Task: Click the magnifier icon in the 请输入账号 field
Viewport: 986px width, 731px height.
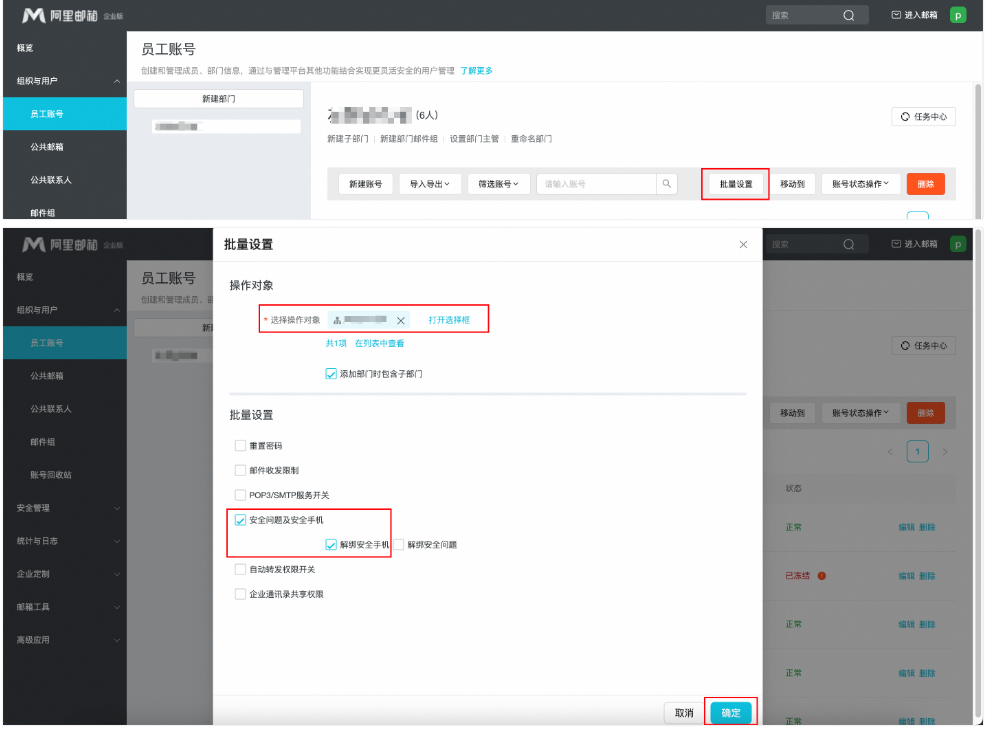Action: [666, 184]
